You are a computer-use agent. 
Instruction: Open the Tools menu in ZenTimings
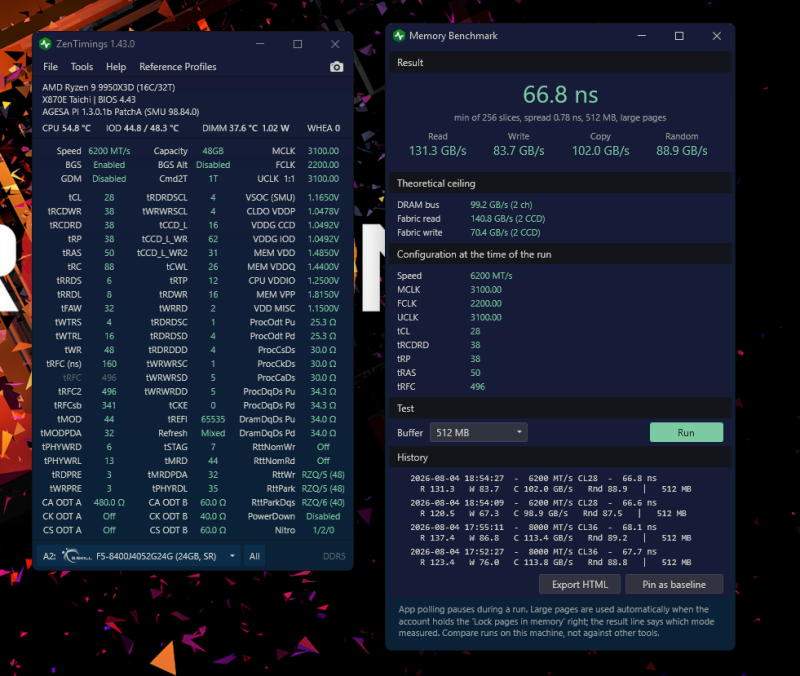(82, 67)
